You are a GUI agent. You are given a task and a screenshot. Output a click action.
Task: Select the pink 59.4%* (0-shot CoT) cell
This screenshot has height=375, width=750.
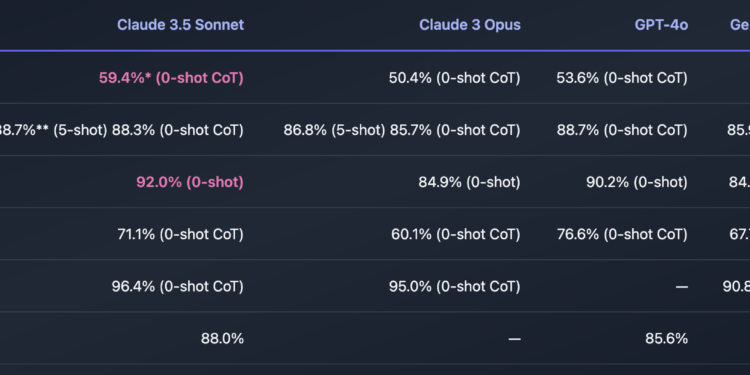(171, 78)
